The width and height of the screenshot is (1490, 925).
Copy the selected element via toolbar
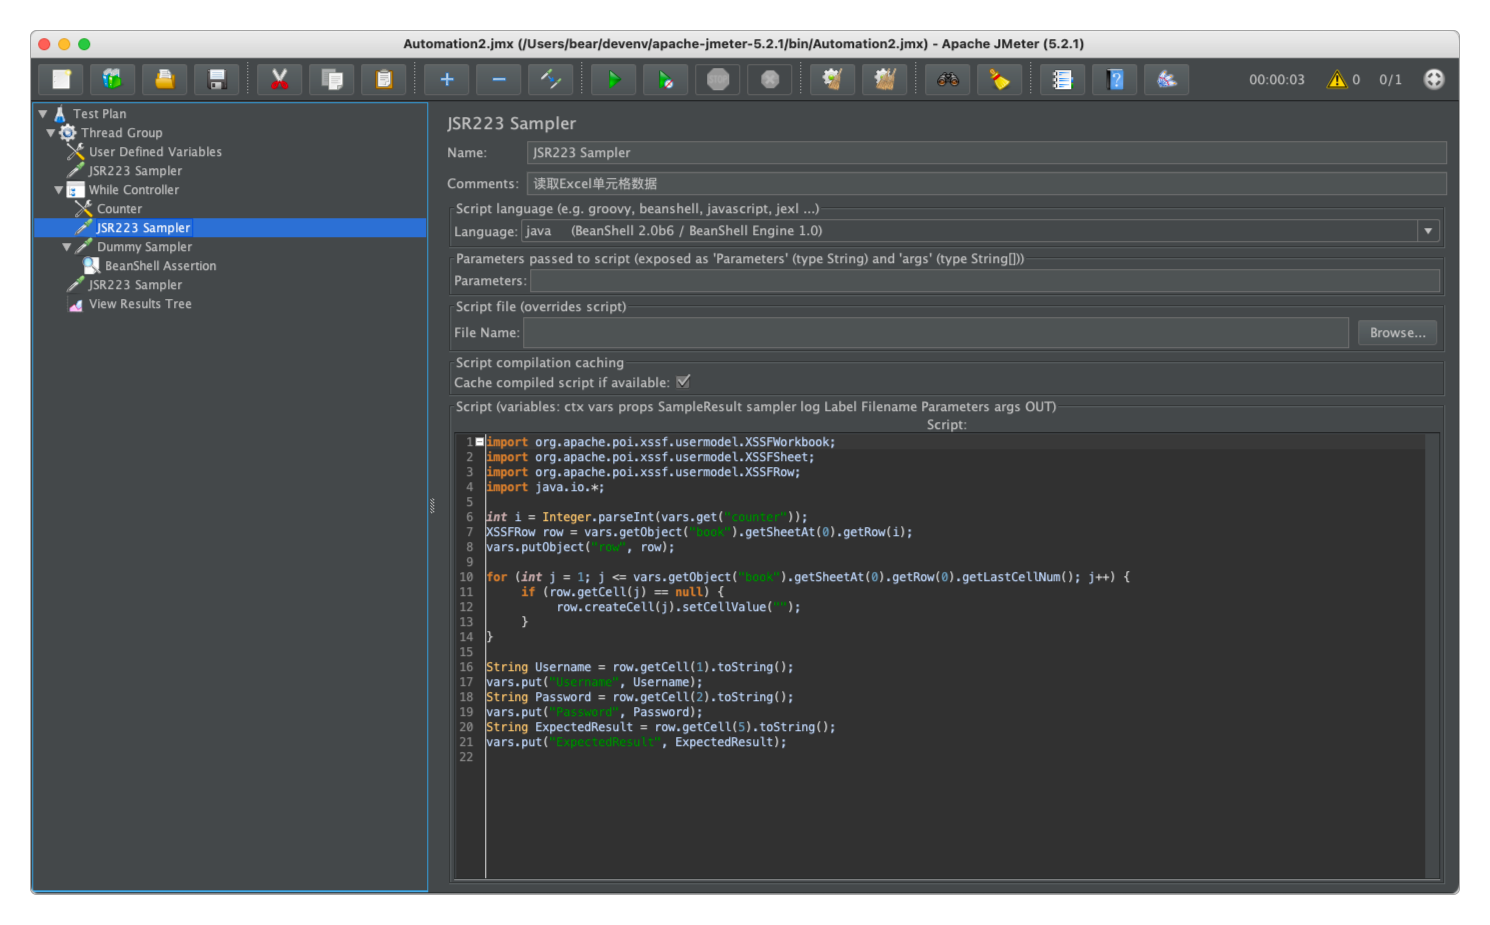[332, 79]
